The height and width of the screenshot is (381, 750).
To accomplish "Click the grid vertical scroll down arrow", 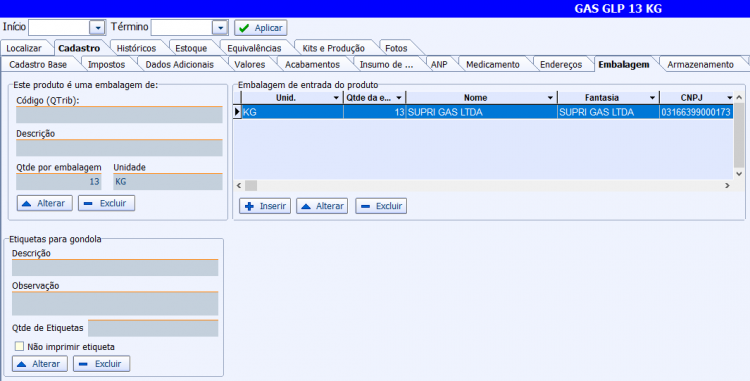I will [x=739, y=174].
